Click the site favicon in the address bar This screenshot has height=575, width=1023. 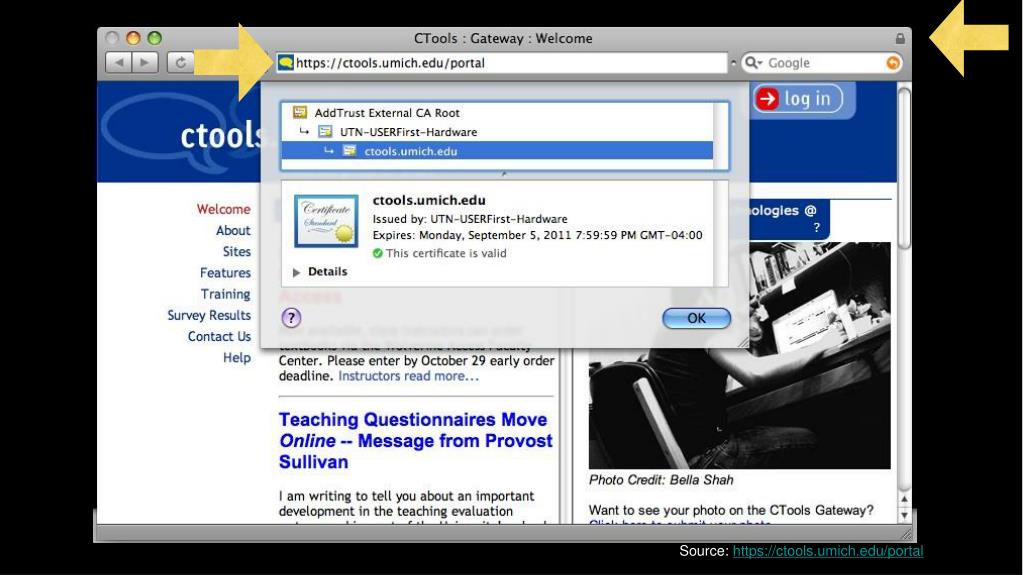pos(286,63)
